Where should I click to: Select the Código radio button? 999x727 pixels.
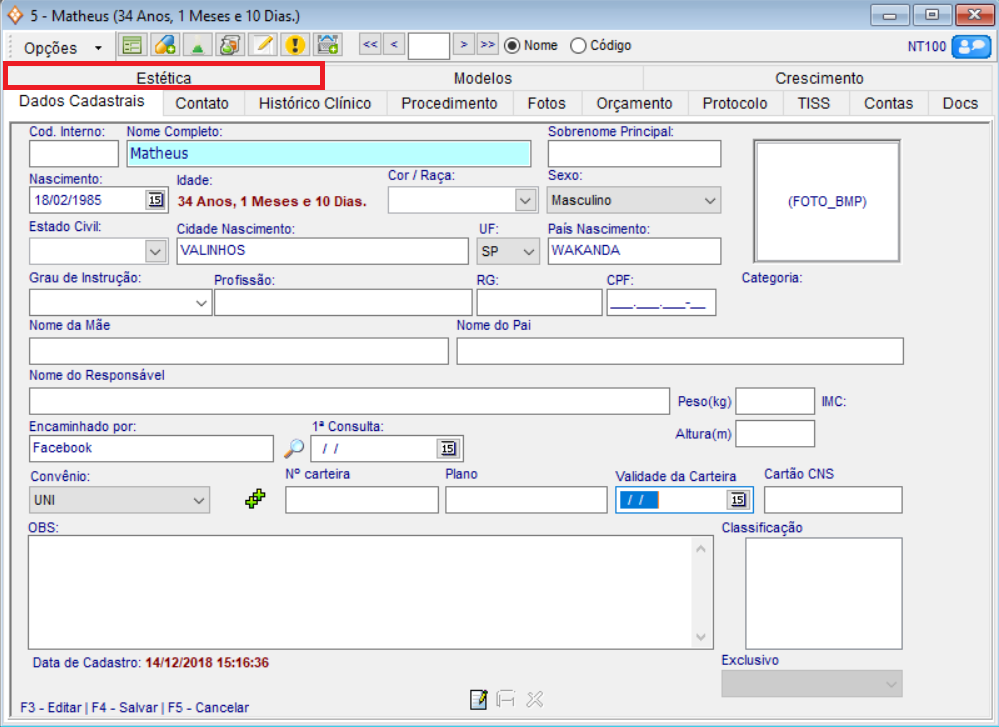pyautogui.click(x=578, y=45)
